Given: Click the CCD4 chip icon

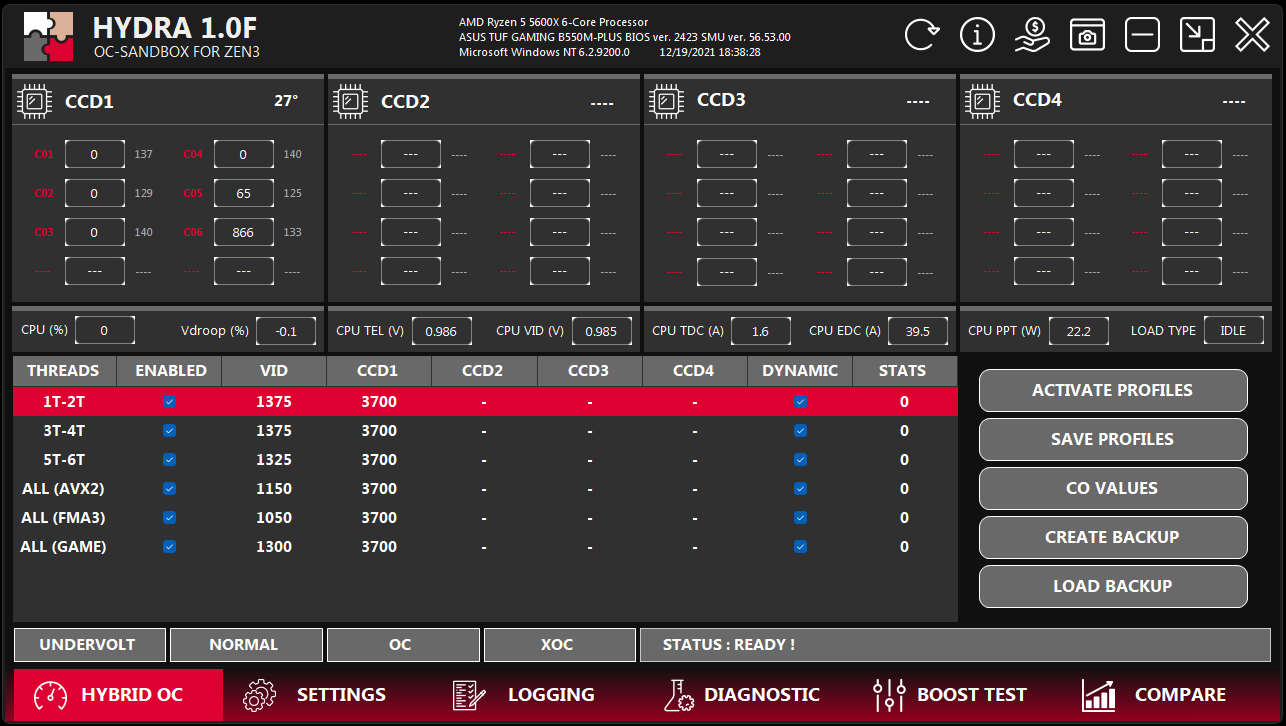Looking at the screenshot, I should coord(983,101).
